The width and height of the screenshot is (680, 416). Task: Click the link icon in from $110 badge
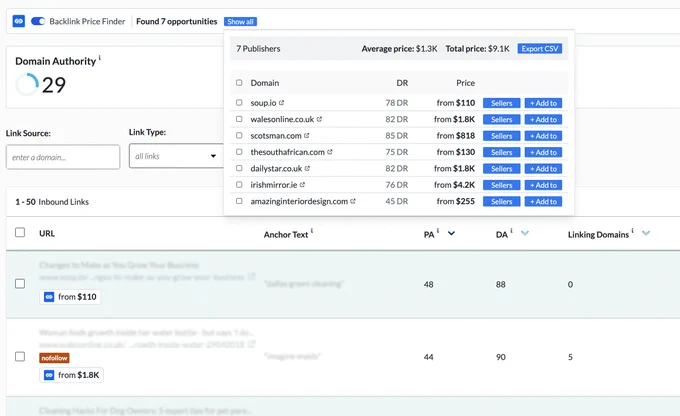click(49, 297)
